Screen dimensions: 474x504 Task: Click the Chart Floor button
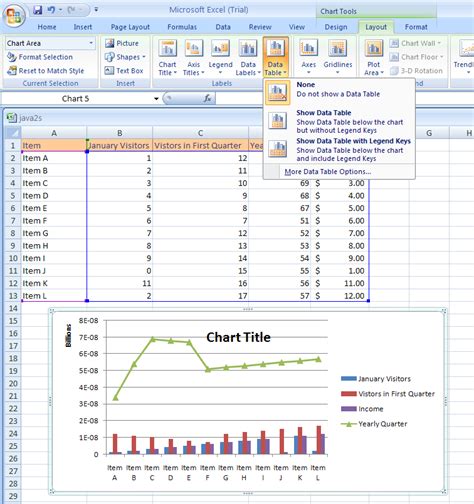417,57
